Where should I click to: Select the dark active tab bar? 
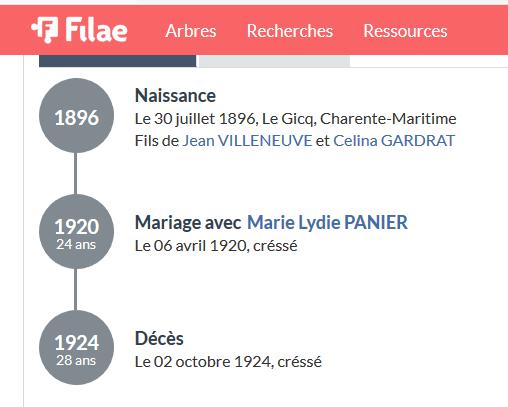(x=118, y=61)
